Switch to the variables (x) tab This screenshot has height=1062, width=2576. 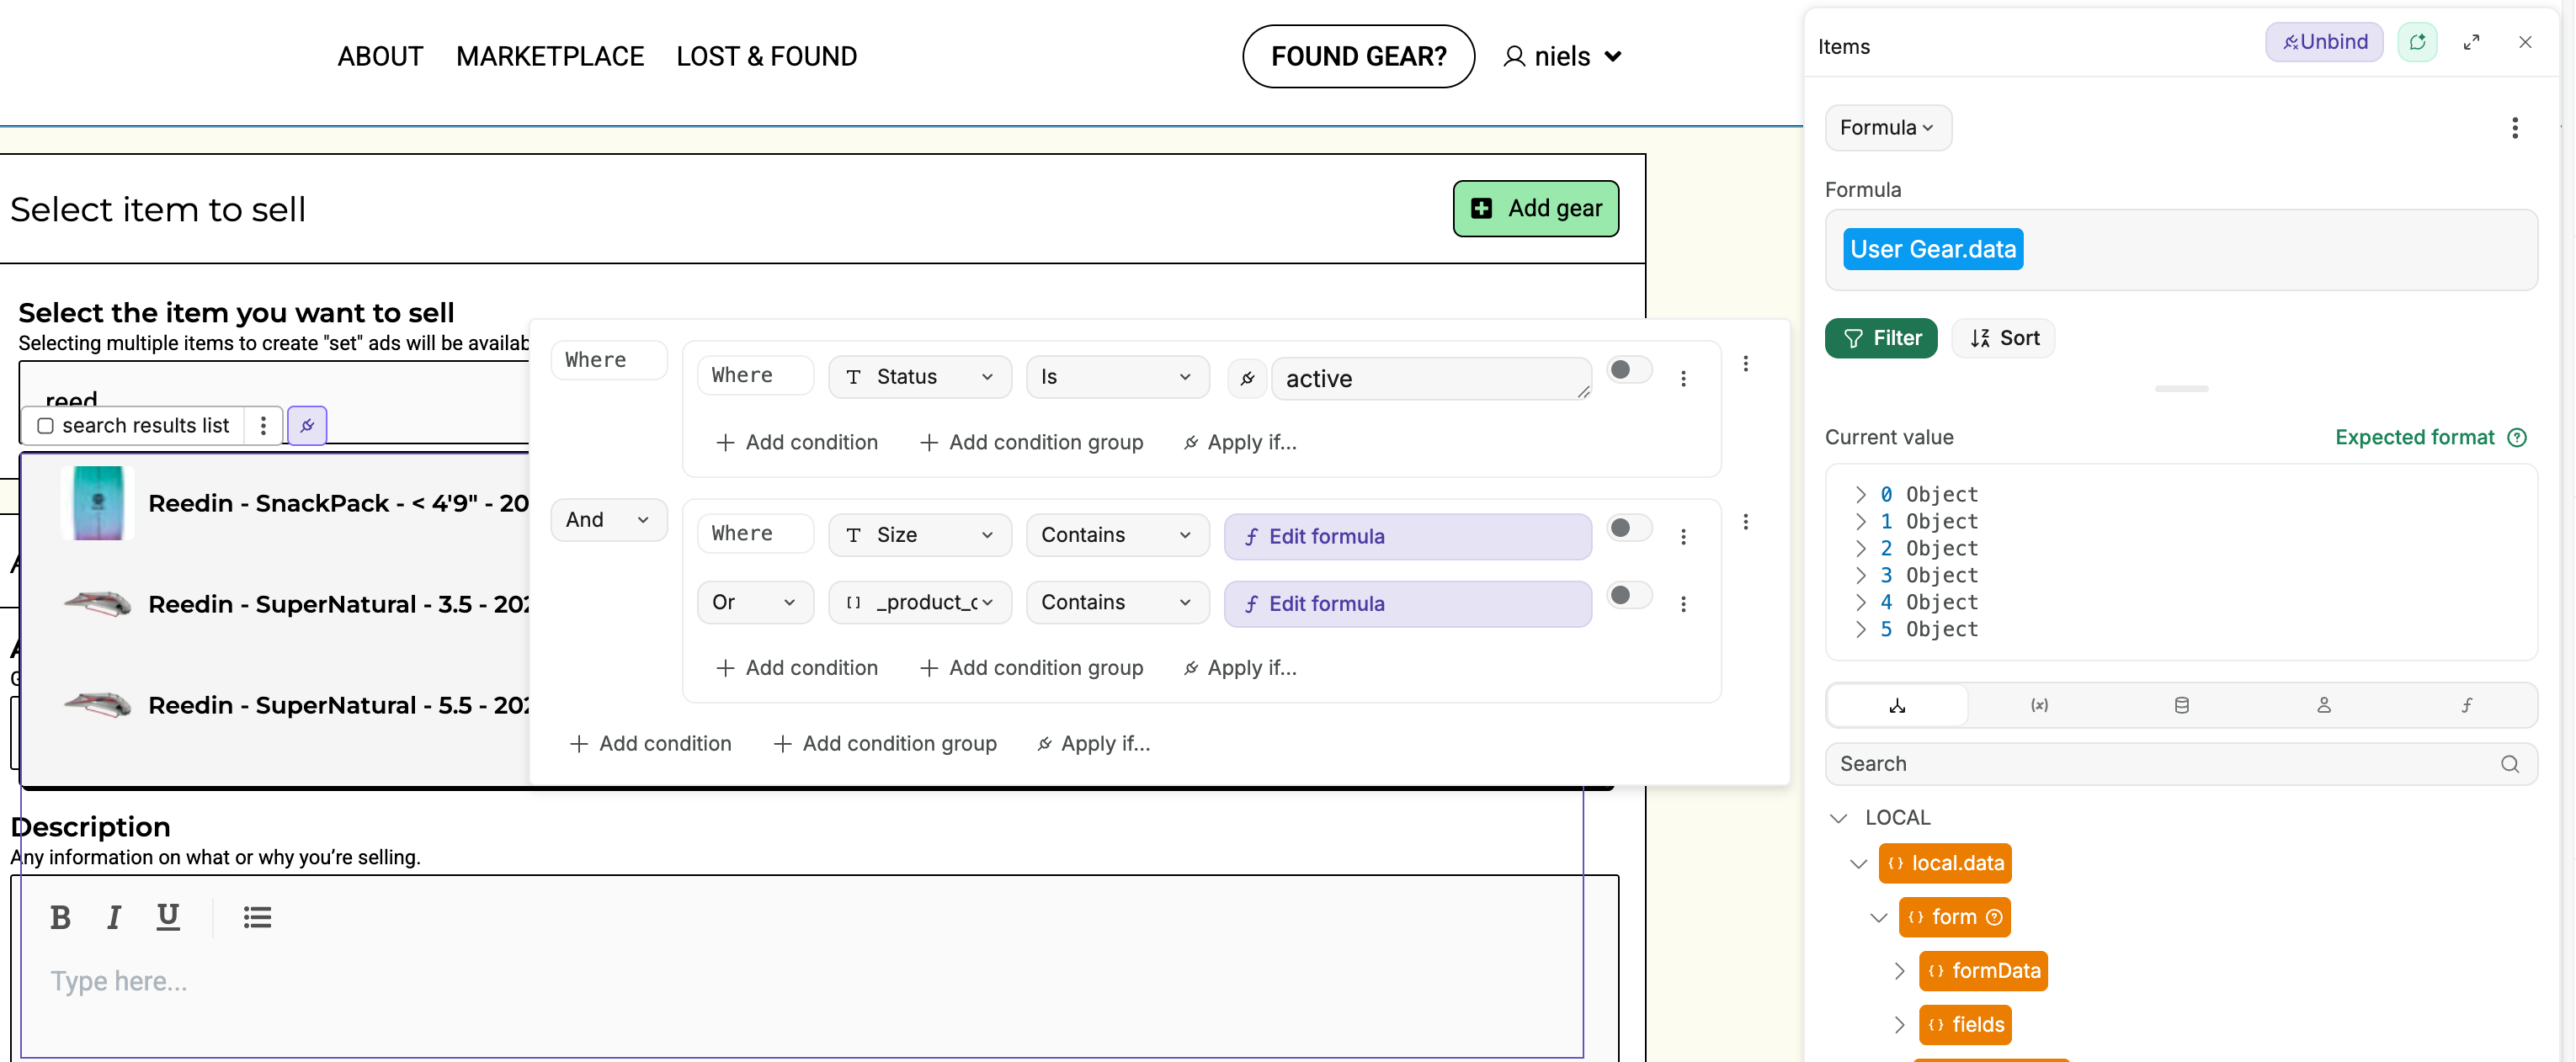2039,705
